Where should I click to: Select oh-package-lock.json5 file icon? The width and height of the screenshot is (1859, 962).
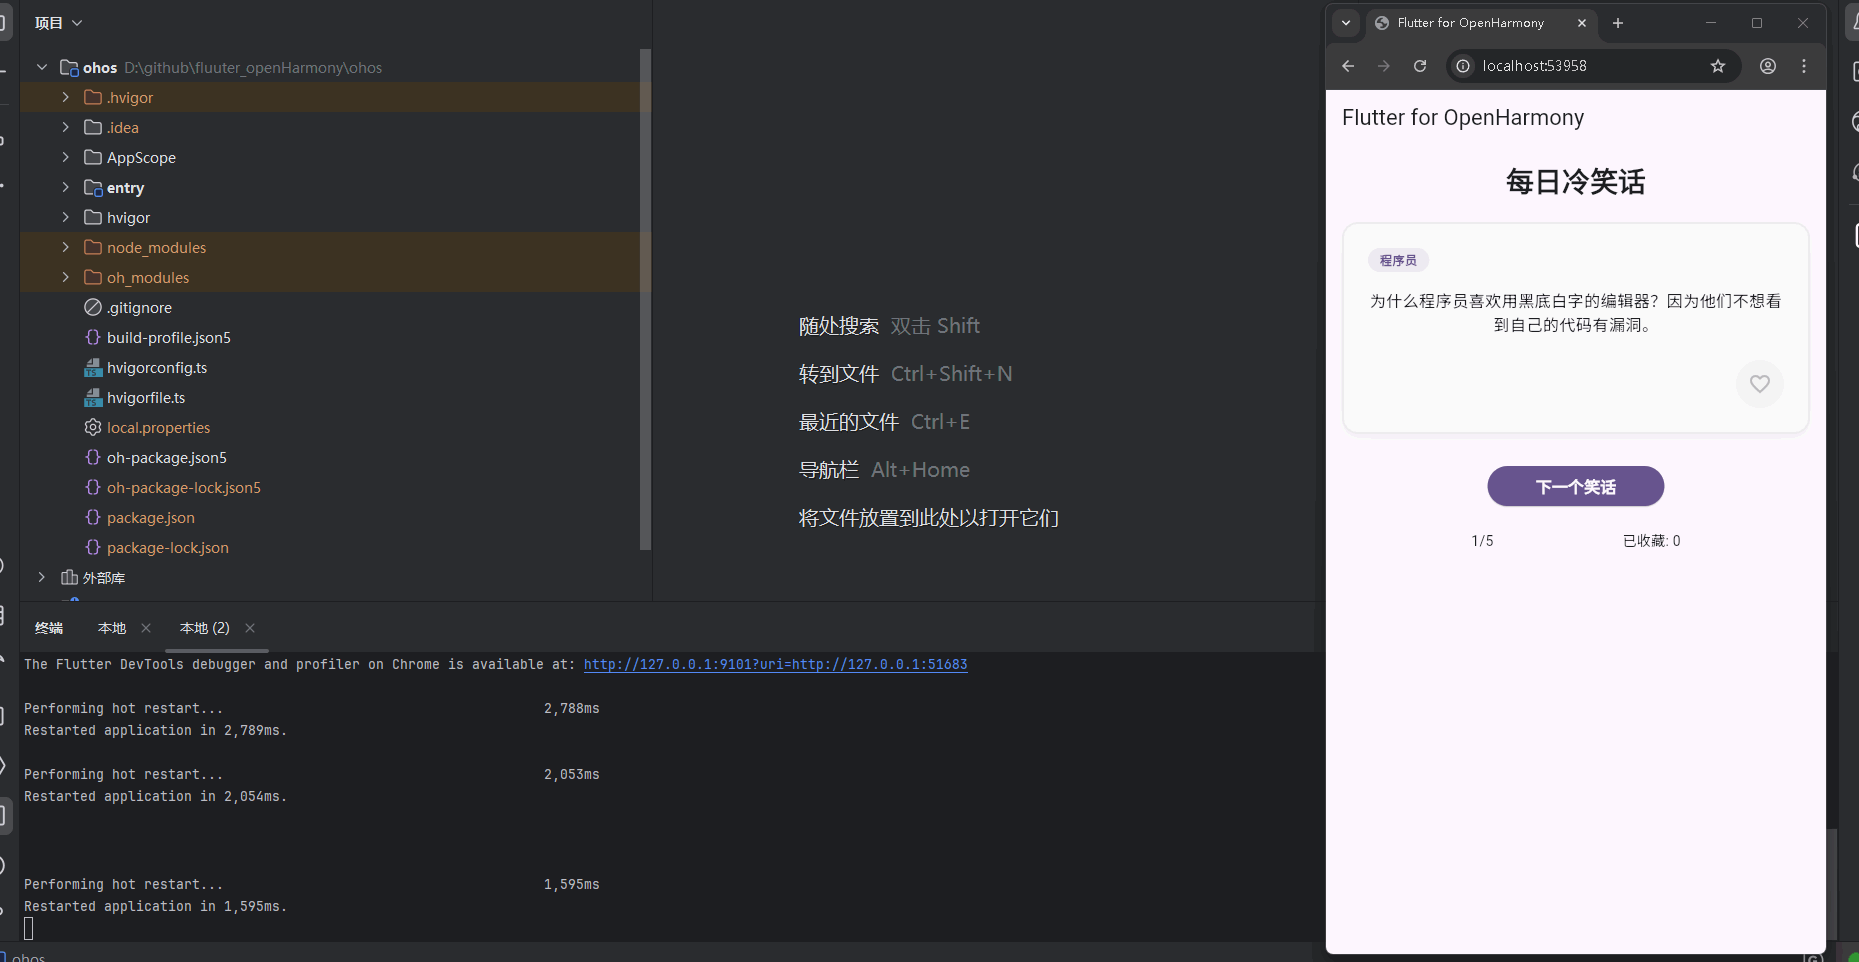[x=93, y=487]
